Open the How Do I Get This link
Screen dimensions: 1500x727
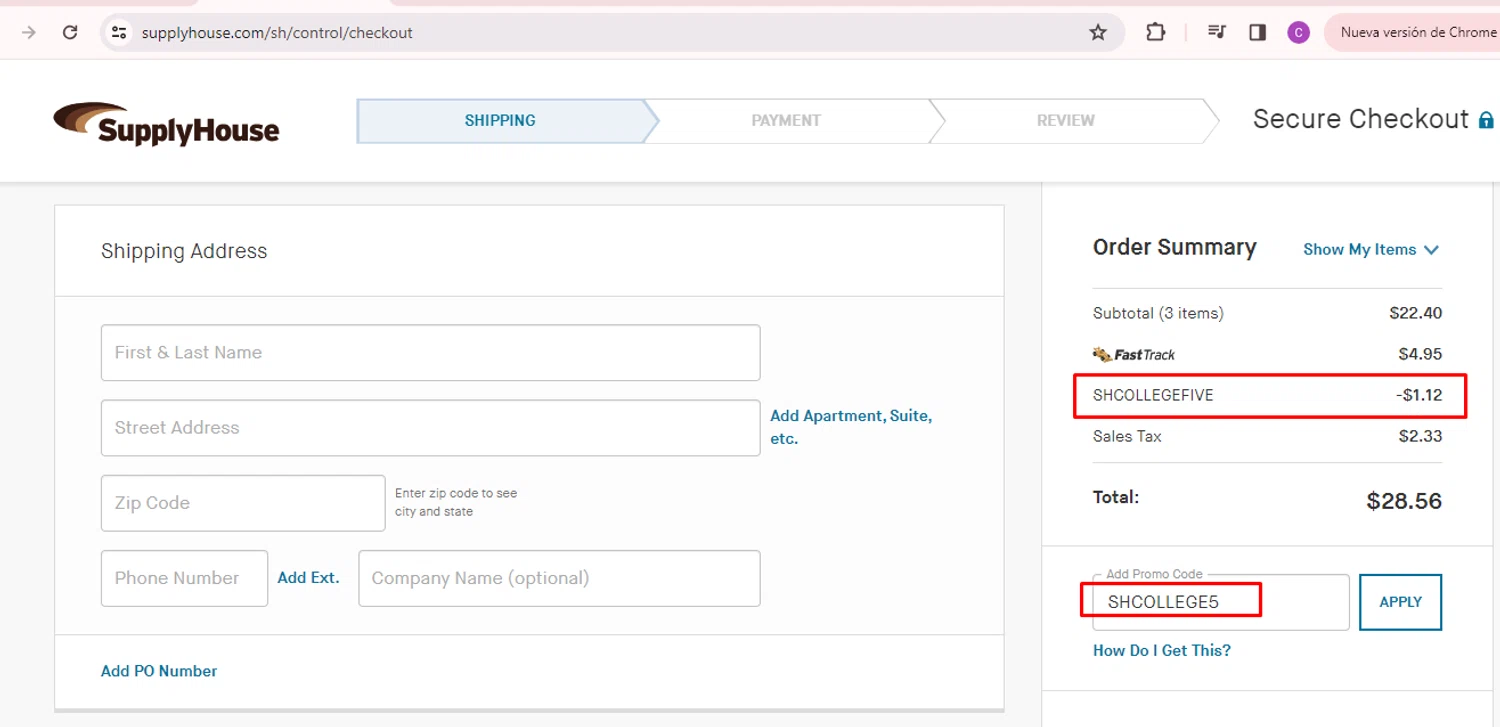point(1161,650)
